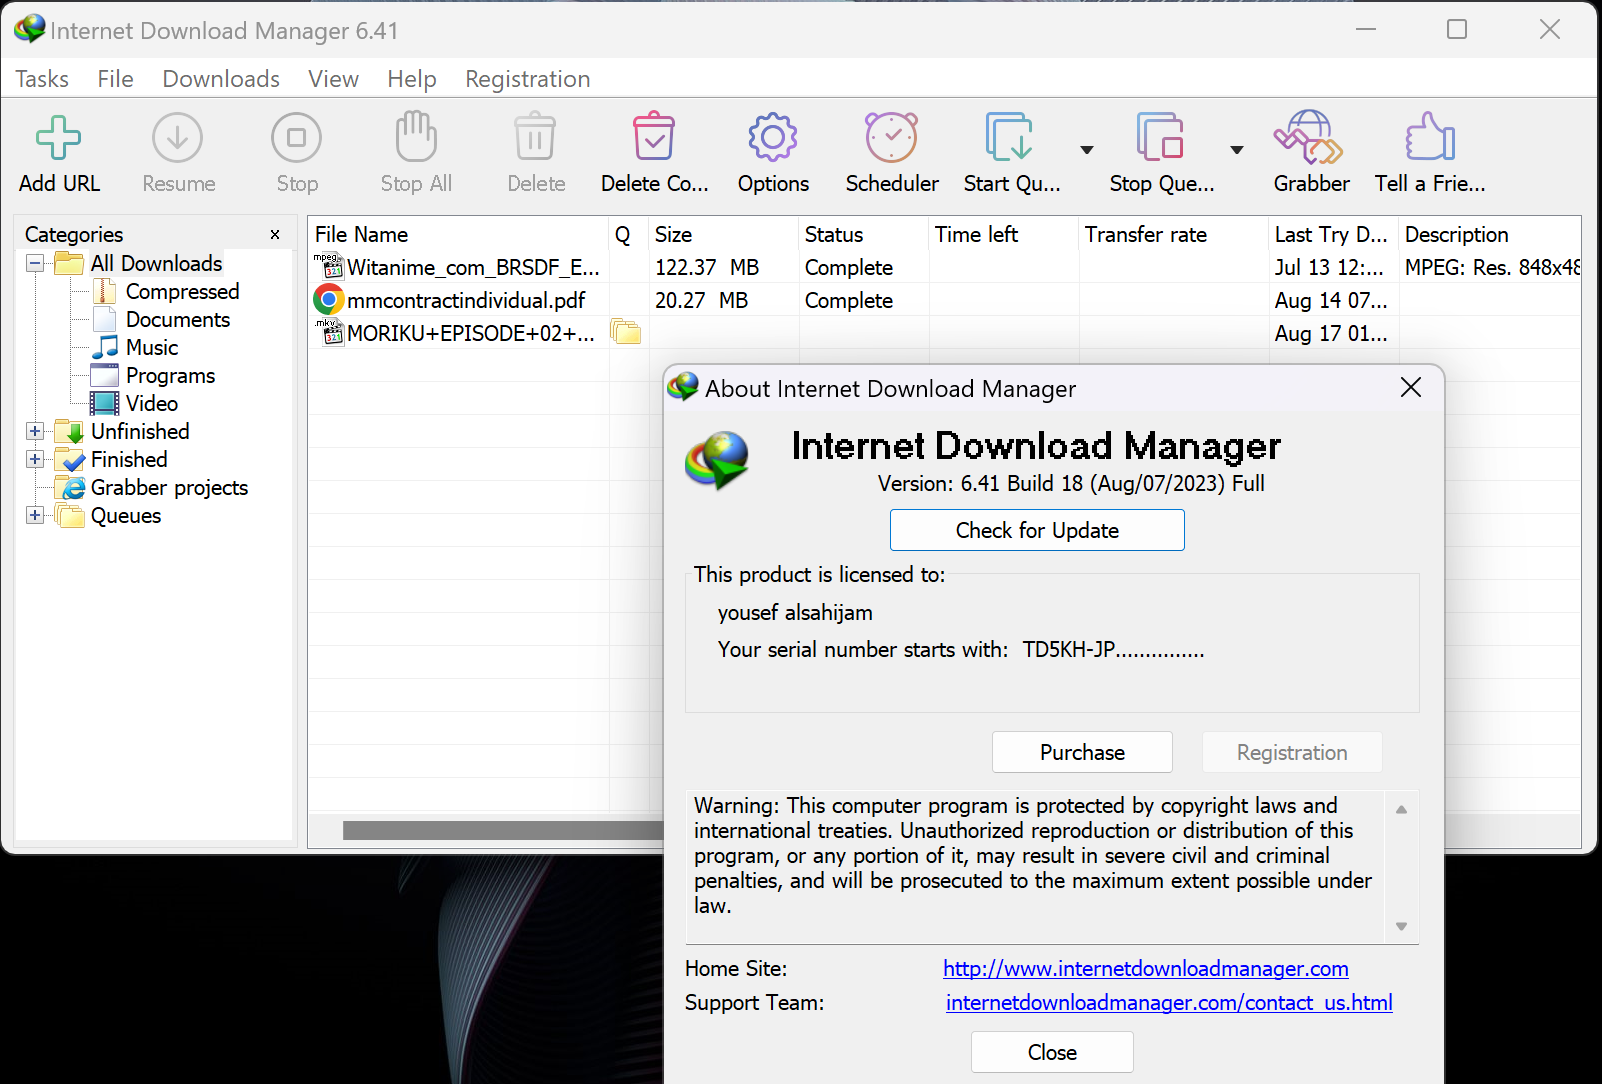Close the Categories panel

[x=275, y=235]
